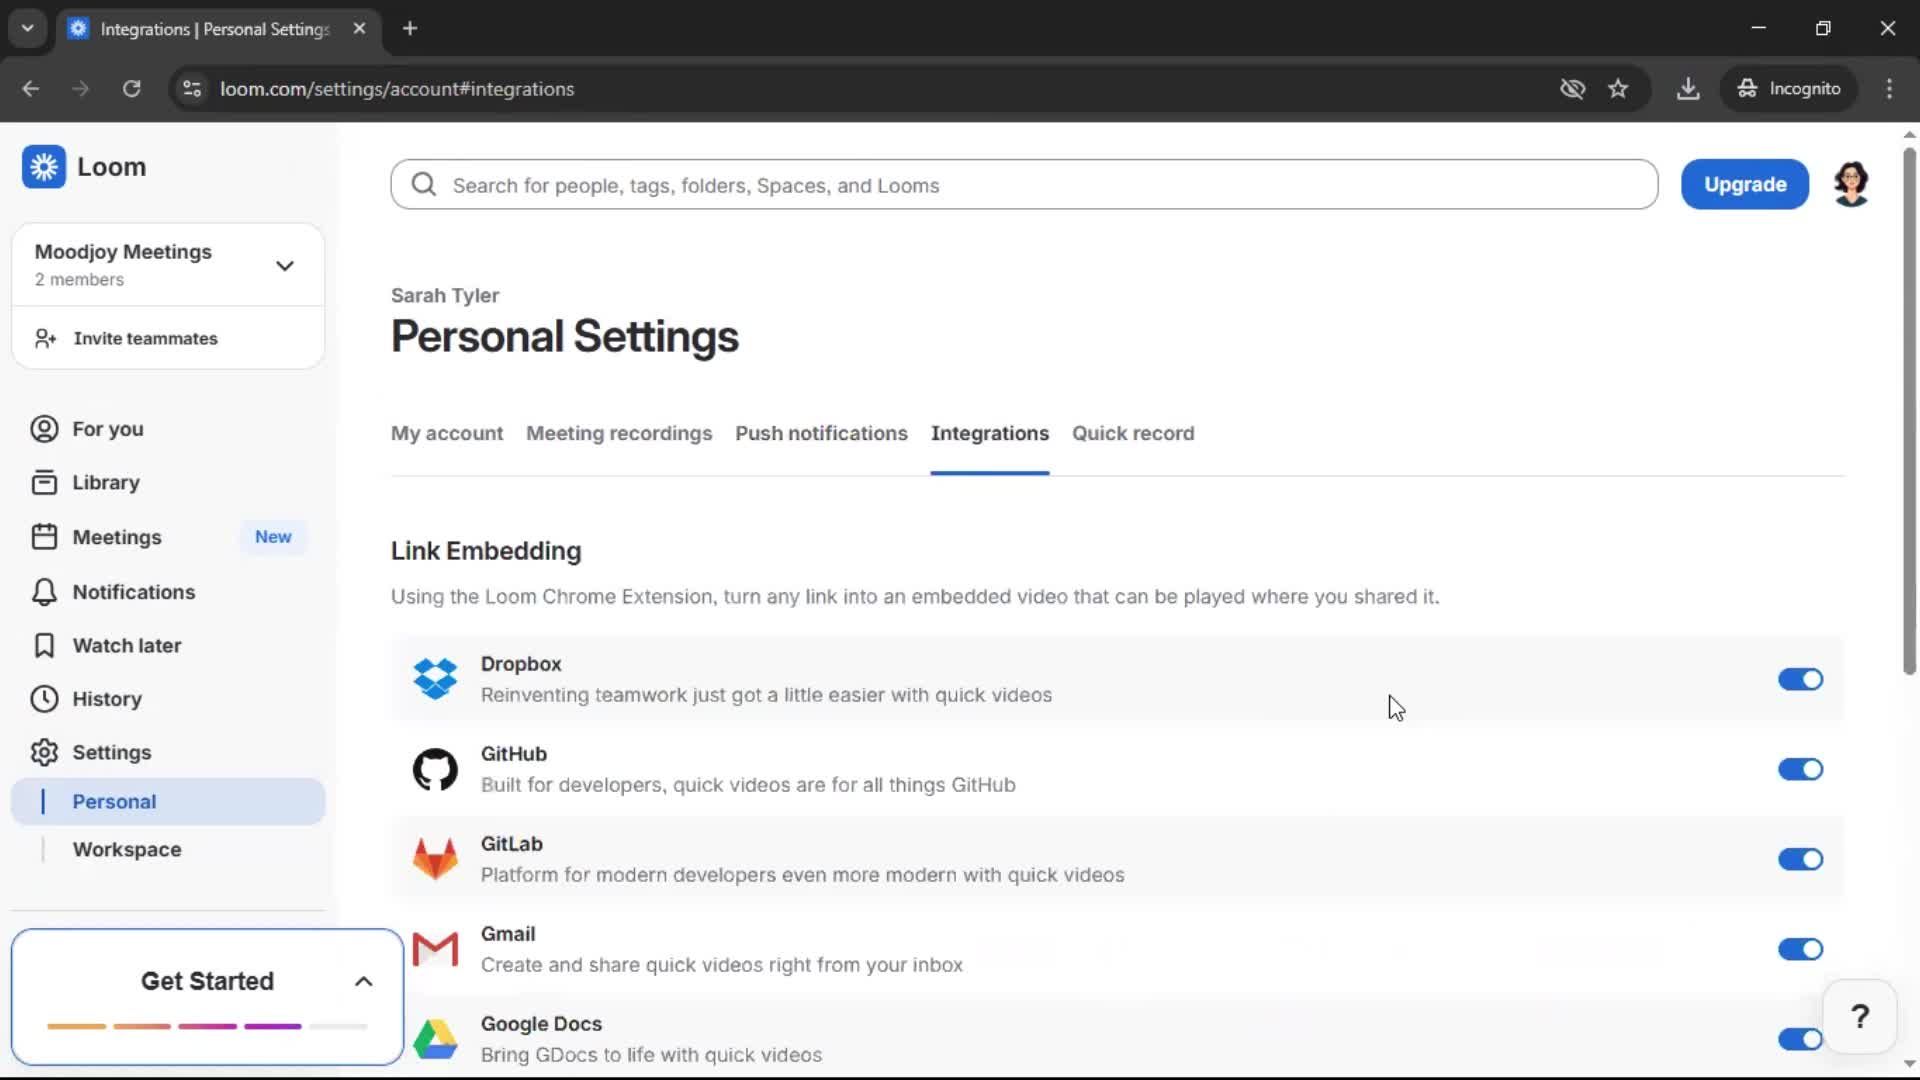Collapse the Get Started panel
The image size is (1920, 1080).
pyautogui.click(x=363, y=981)
